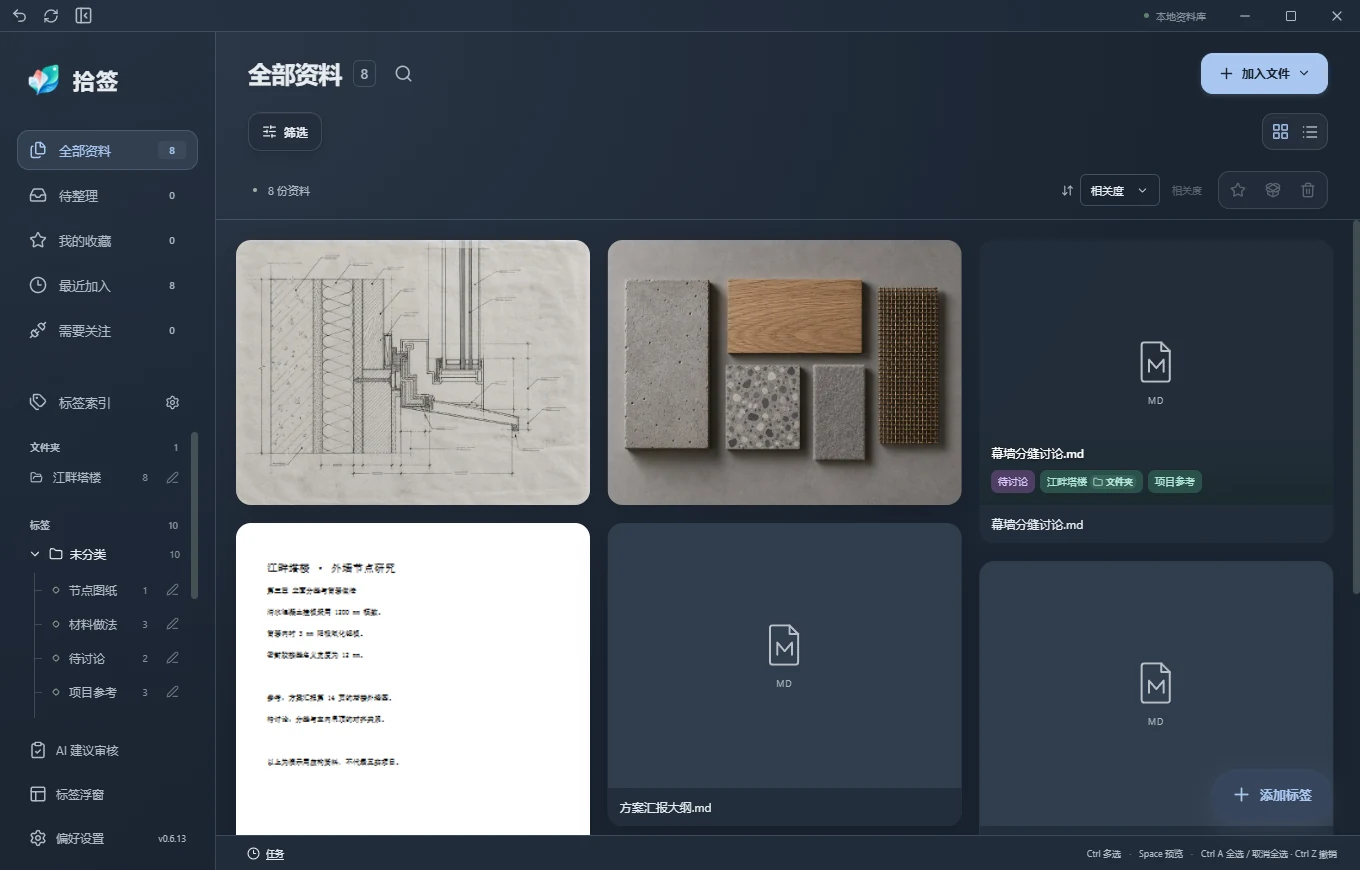The width and height of the screenshot is (1360, 870).
Task: Open tag index settings gear
Action: pos(172,403)
